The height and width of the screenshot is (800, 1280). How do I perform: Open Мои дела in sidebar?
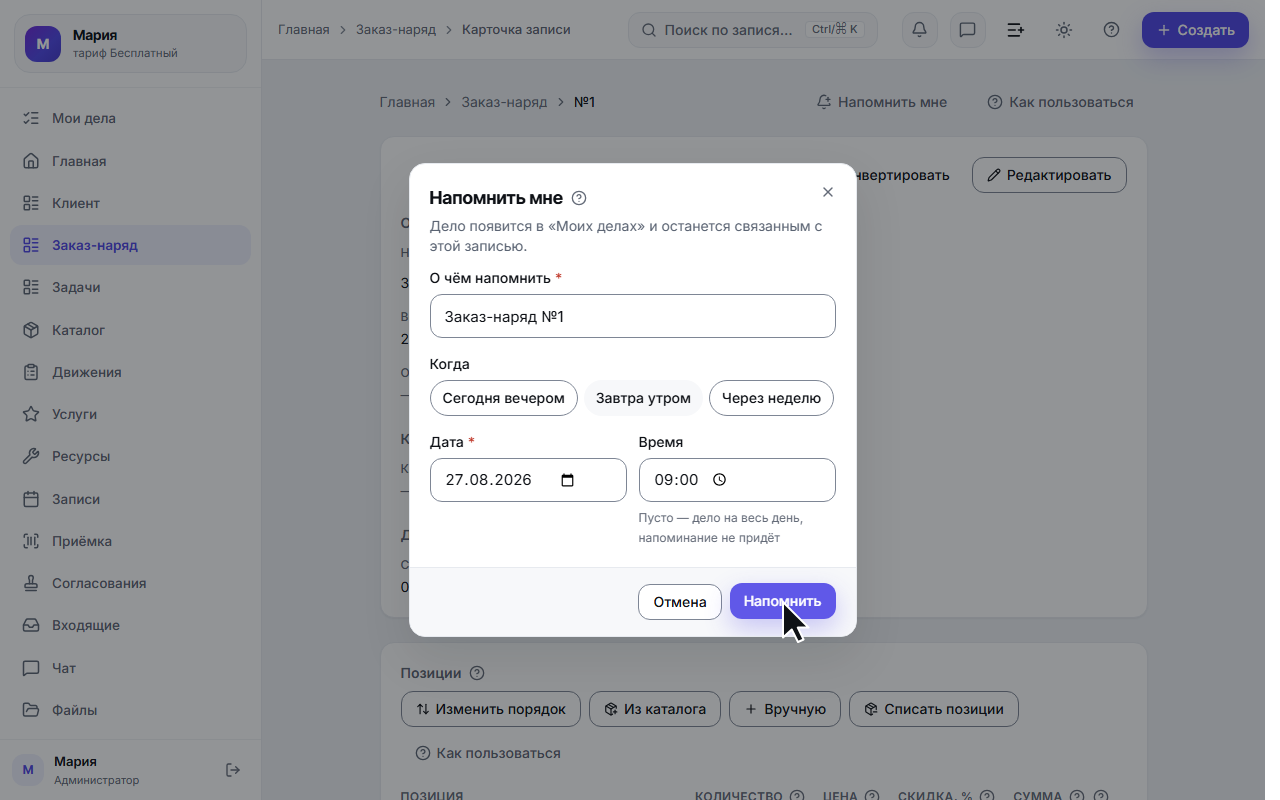click(130, 118)
